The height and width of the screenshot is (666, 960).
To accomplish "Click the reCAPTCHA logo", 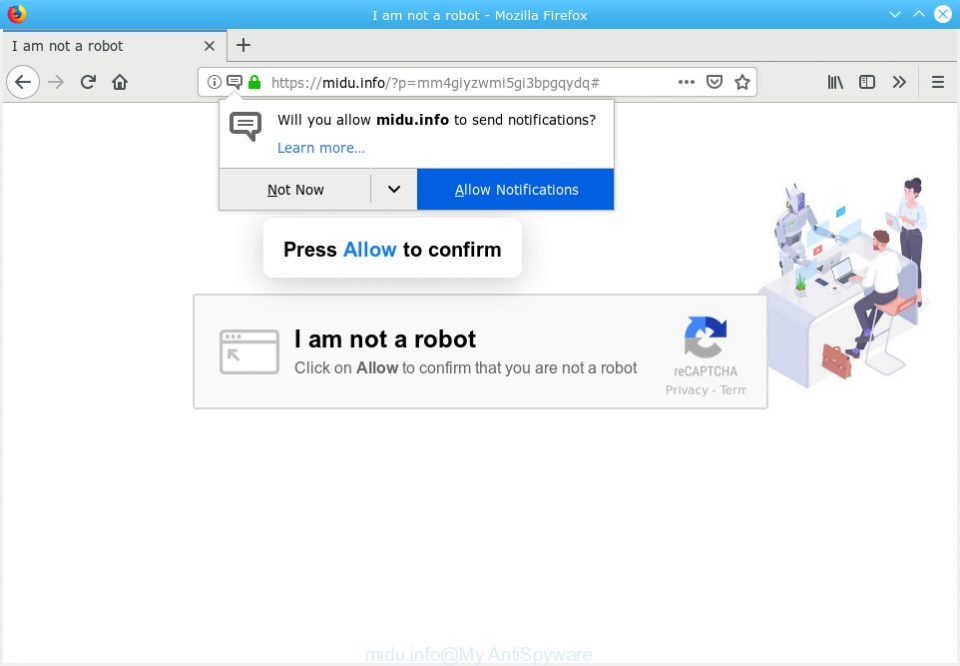I will (705, 337).
